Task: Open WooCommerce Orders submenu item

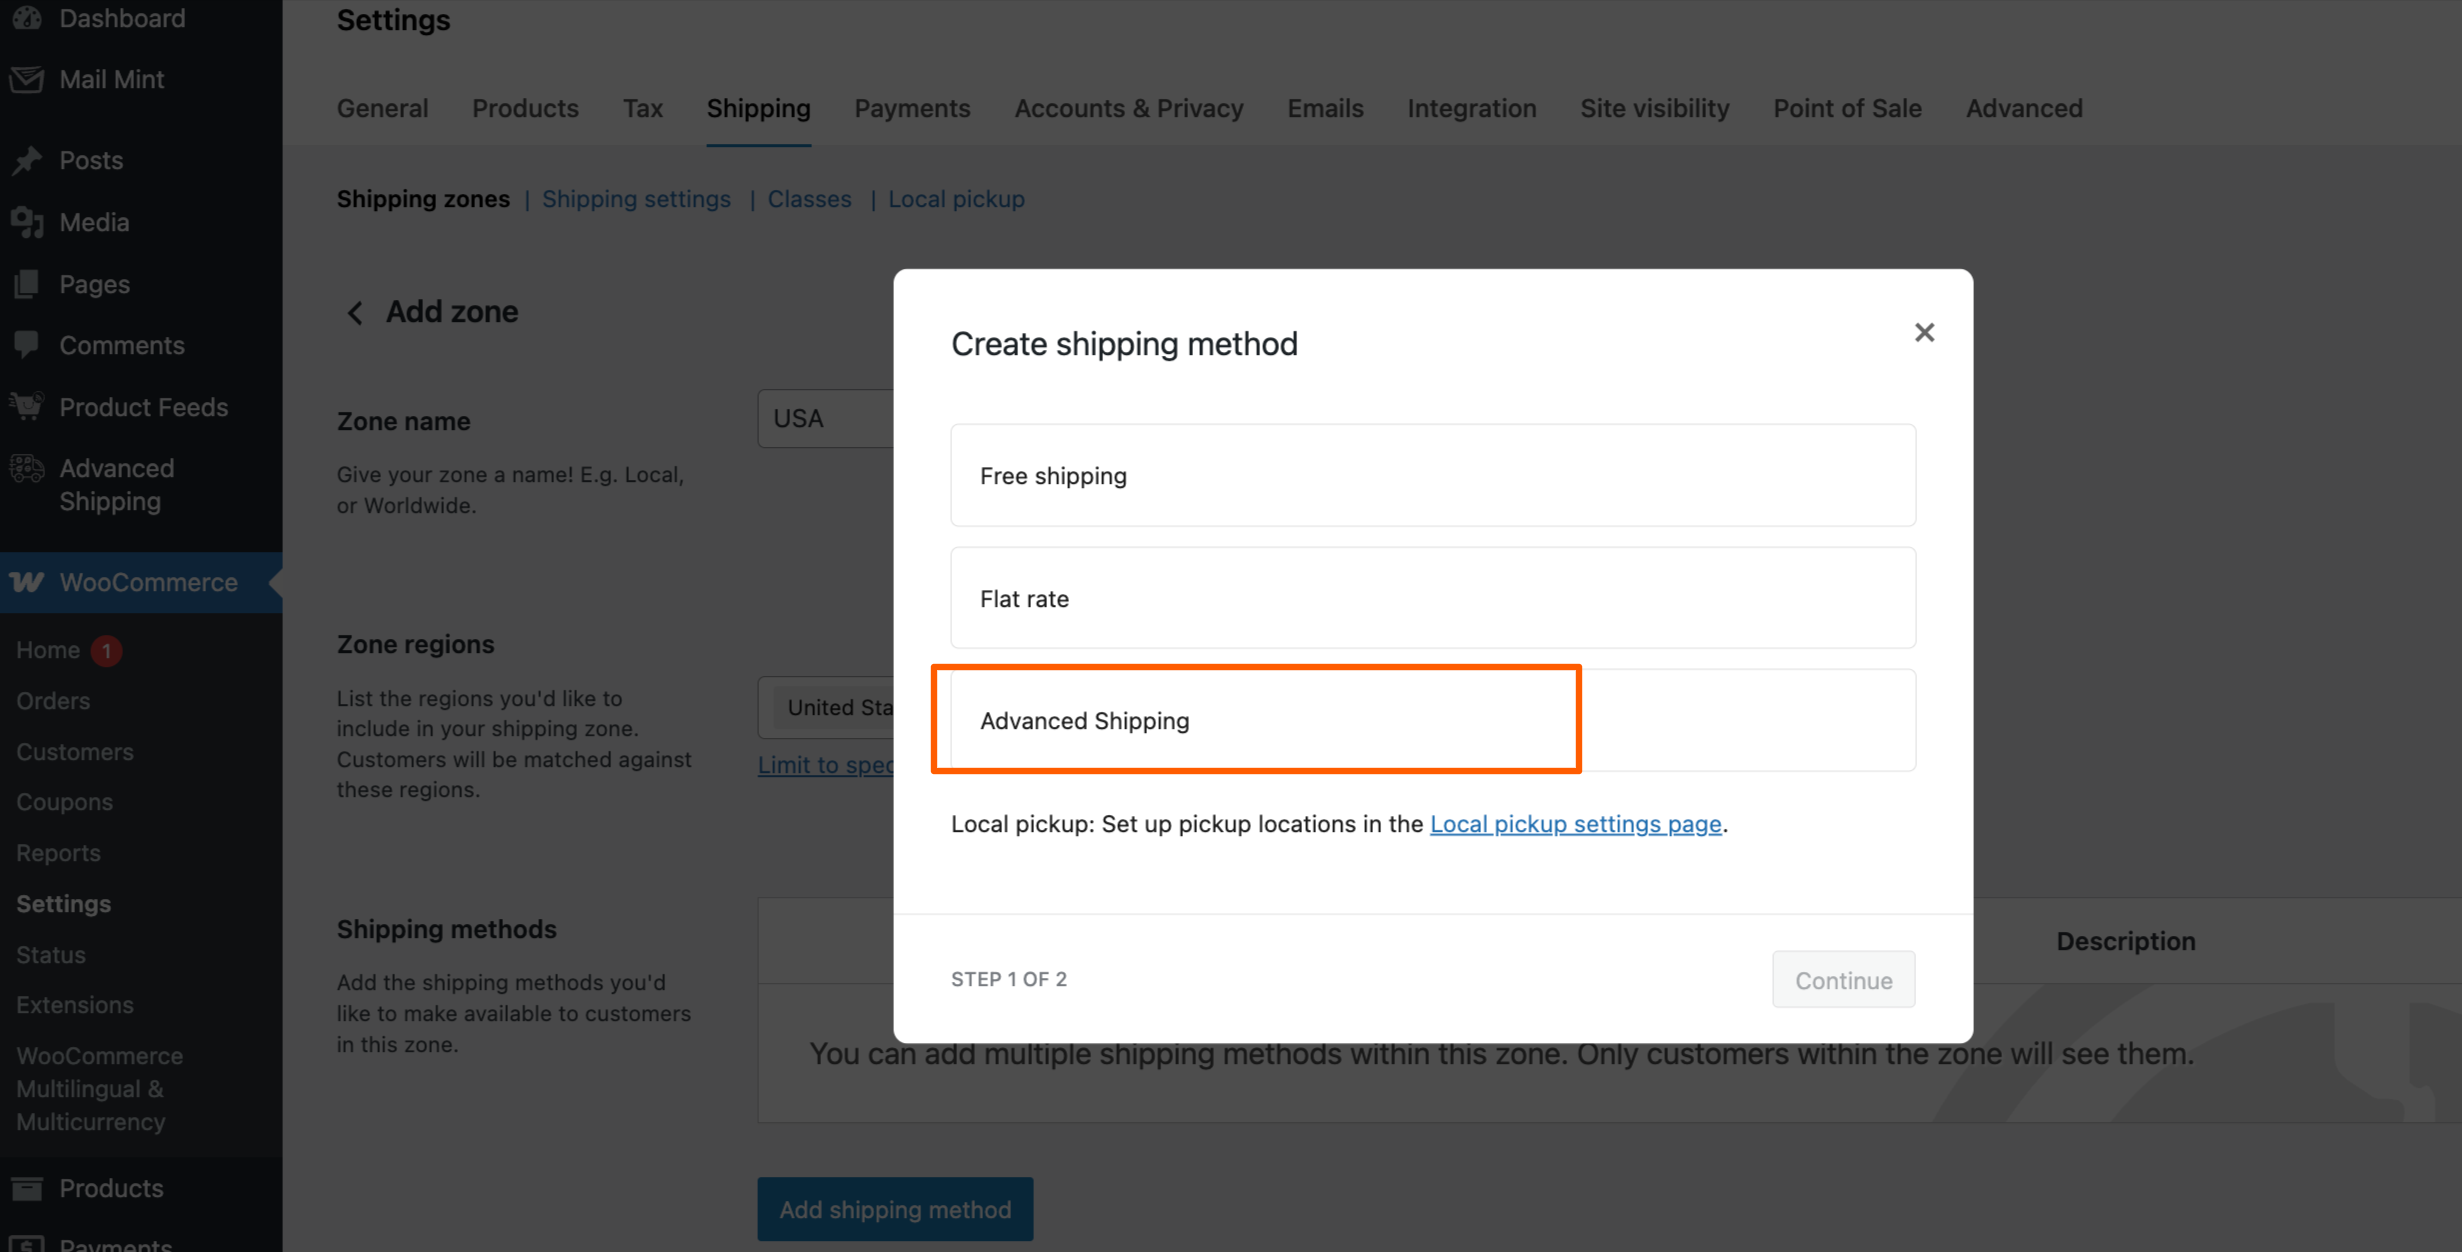Action: [53, 701]
